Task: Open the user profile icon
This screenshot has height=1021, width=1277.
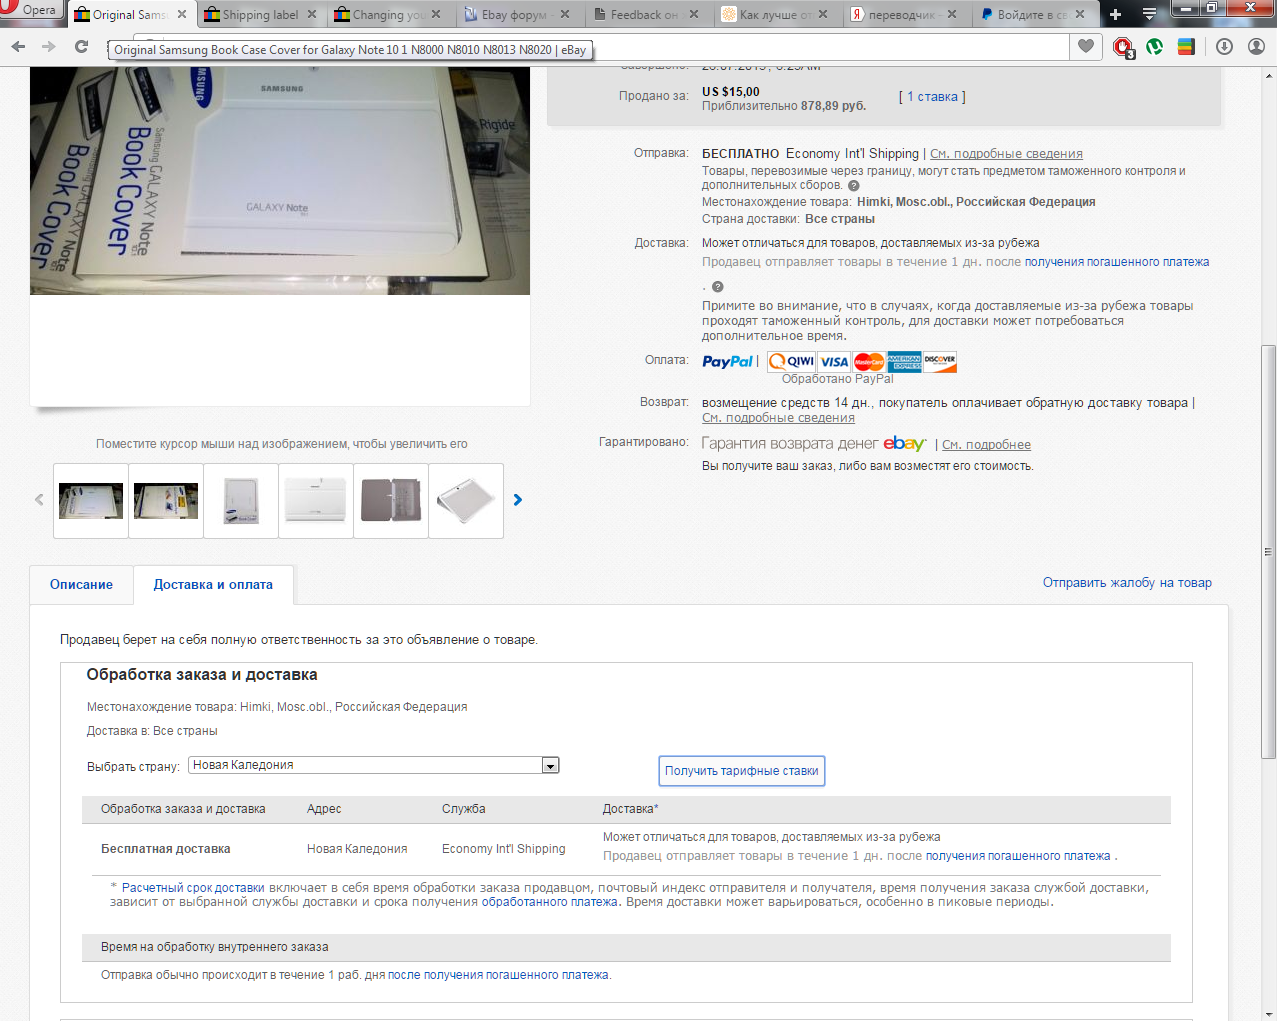Action: [1257, 46]
